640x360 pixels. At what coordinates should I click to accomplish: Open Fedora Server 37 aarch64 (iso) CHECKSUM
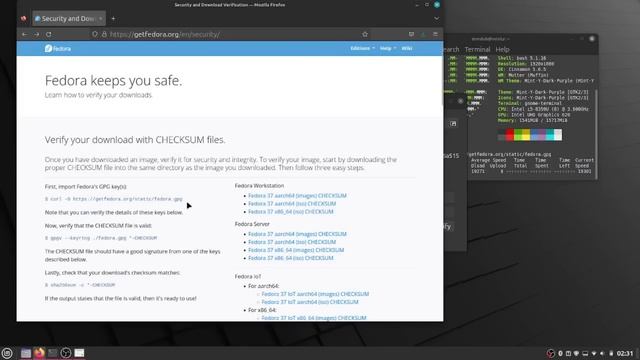[x=292, y=242]
